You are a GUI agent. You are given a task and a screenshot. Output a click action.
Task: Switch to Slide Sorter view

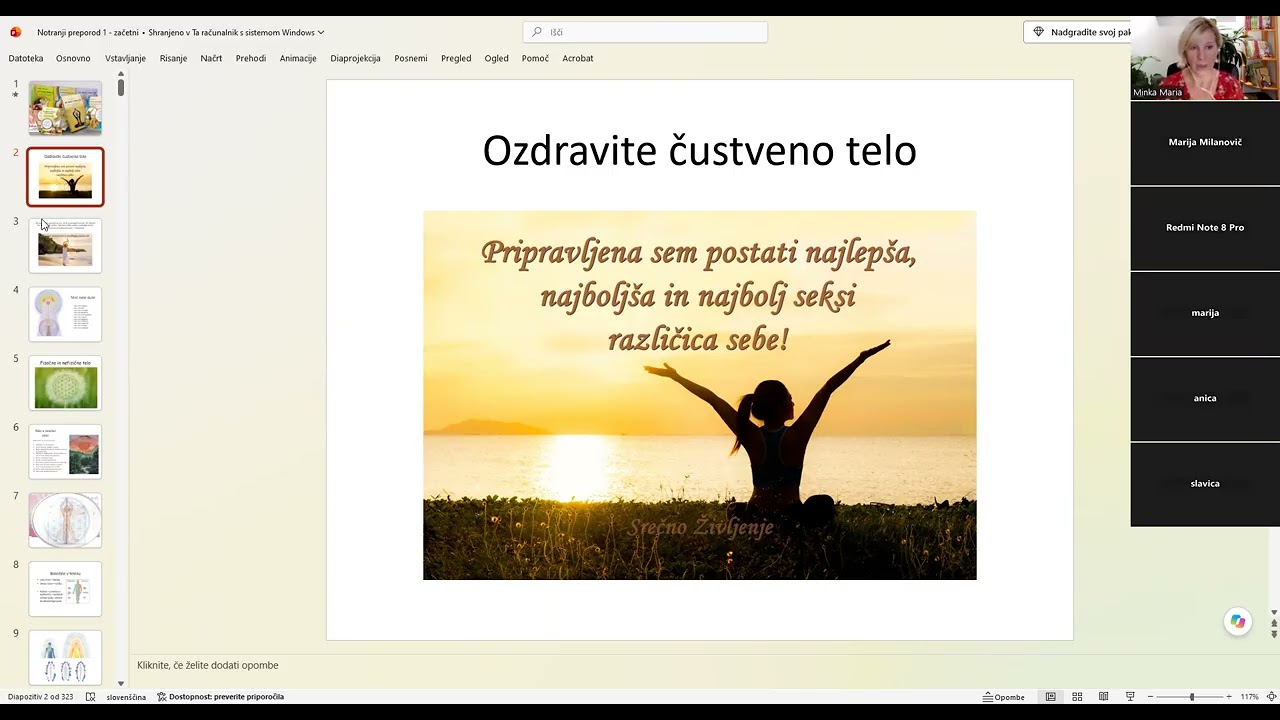pyautogui.click(x=1077, y=697)
